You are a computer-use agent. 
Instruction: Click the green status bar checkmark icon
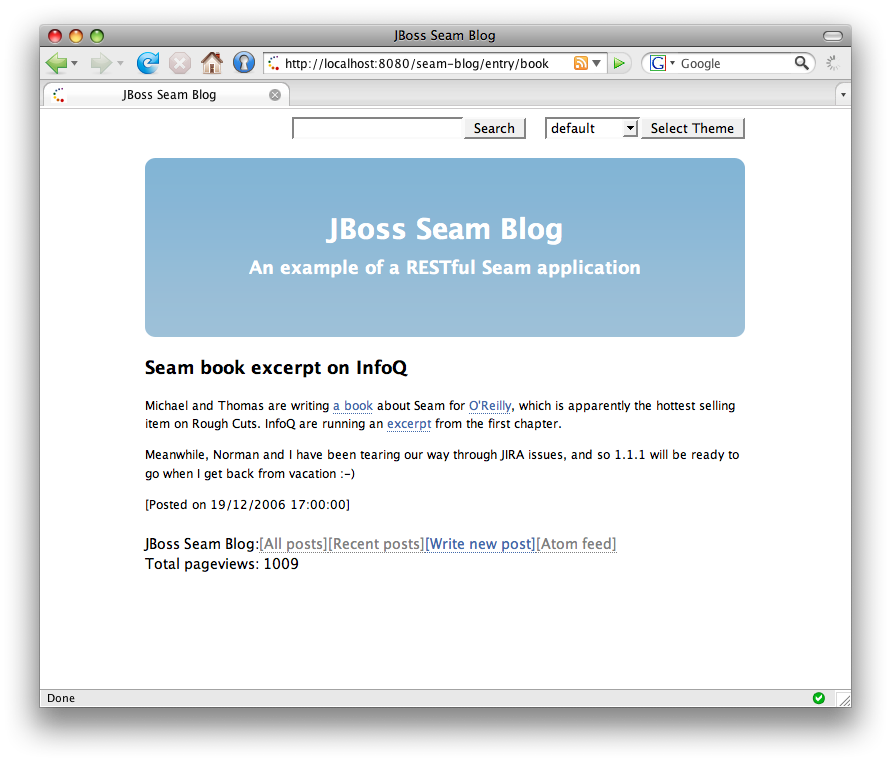(819, 698)
